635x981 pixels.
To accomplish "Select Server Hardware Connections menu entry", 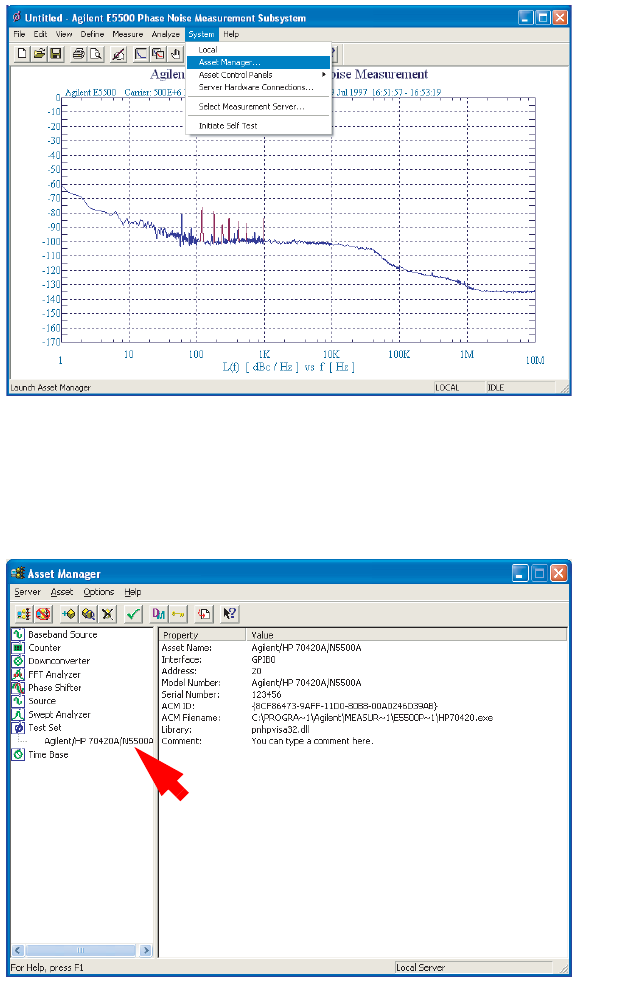I will tap(255, 88).
